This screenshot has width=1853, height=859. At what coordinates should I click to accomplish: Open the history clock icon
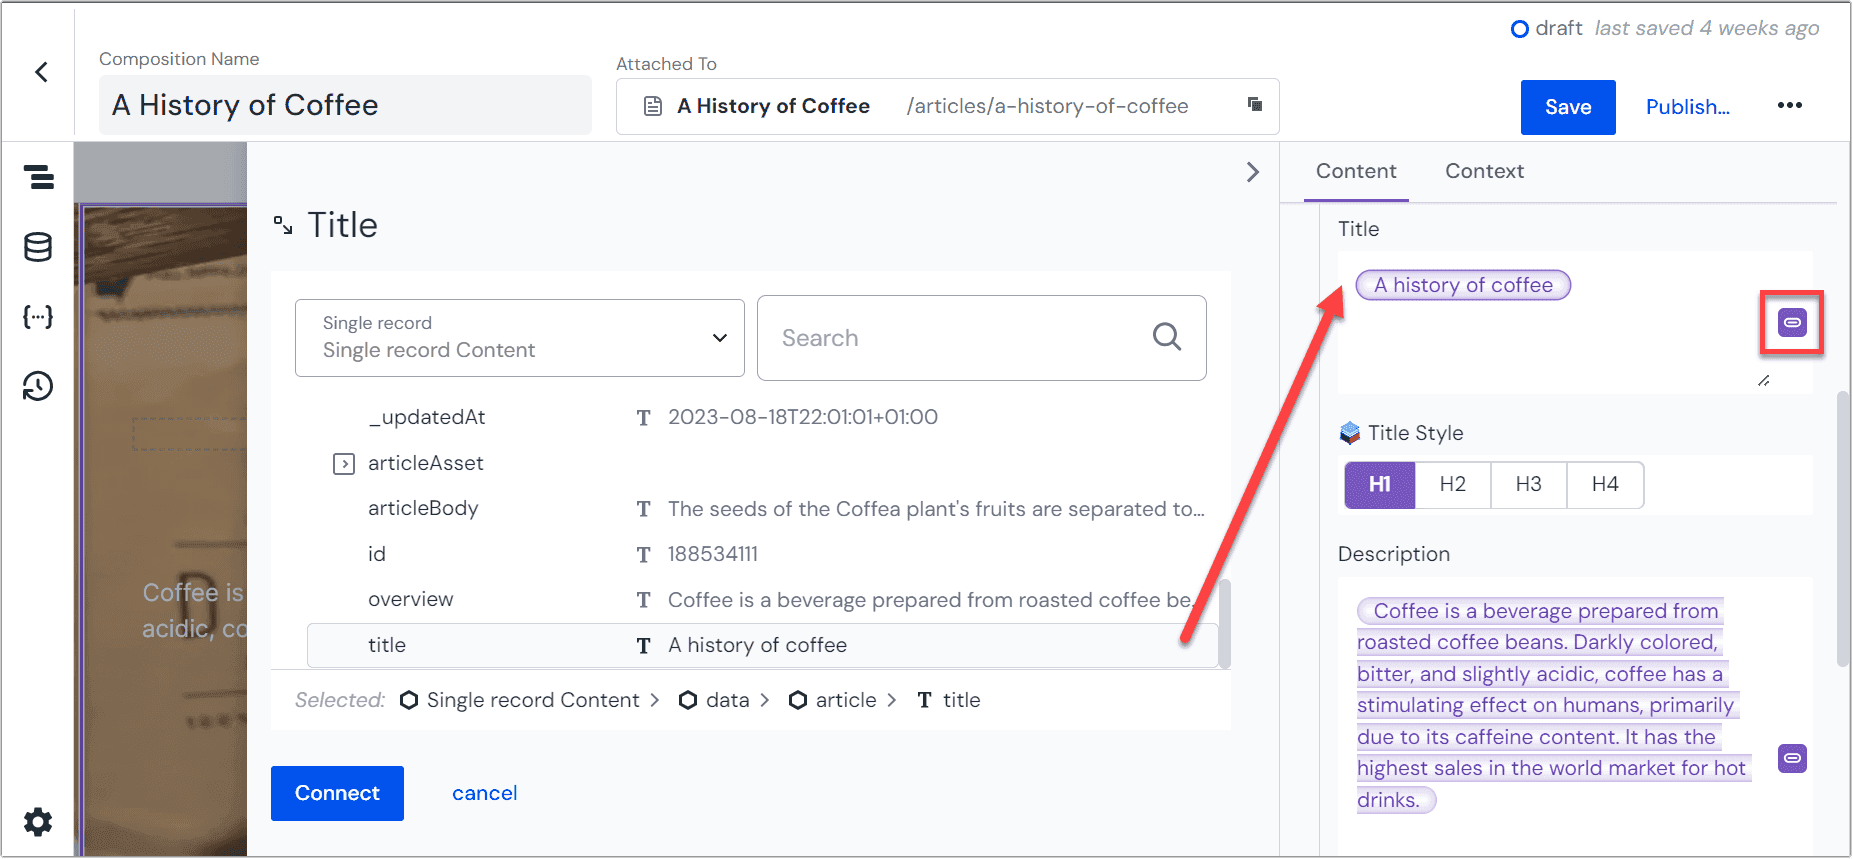[38, 386]
